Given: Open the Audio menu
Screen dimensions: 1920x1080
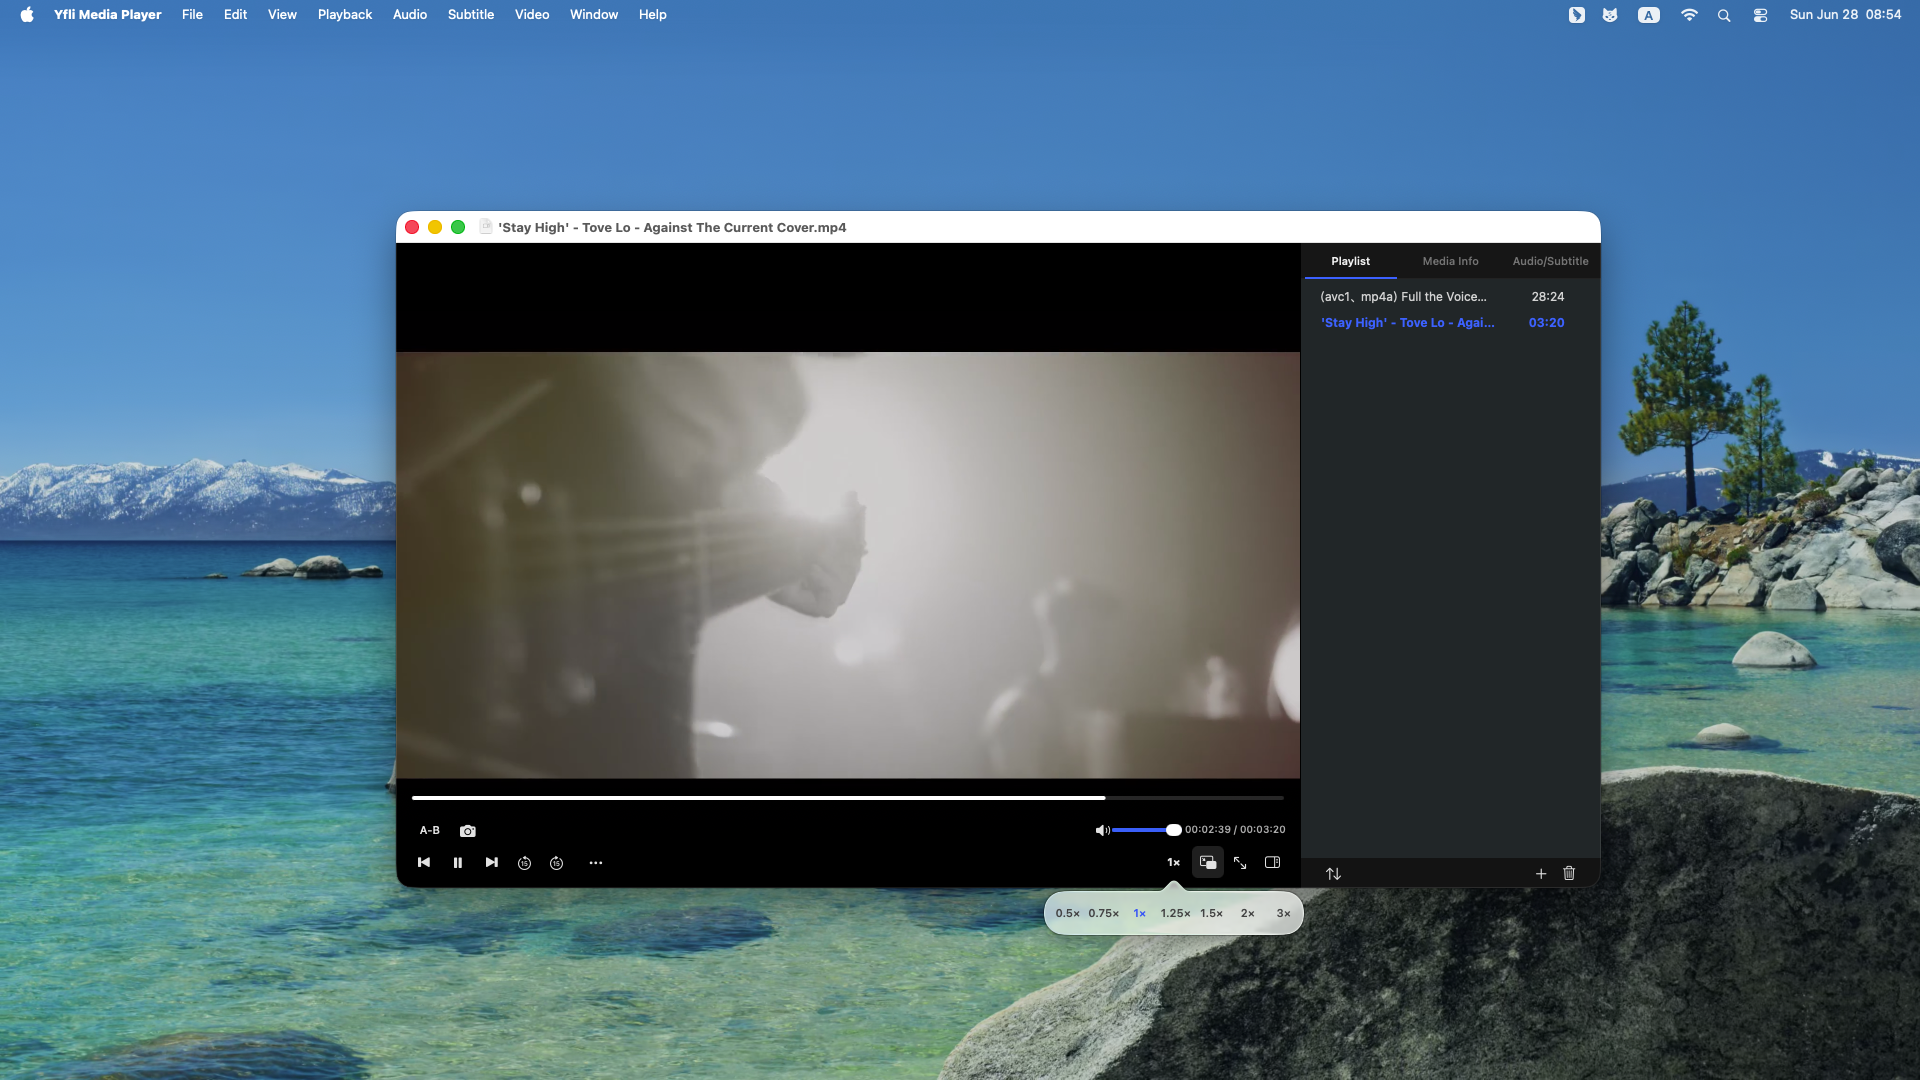Looking at the screenshot, I should tap(410, 15).
